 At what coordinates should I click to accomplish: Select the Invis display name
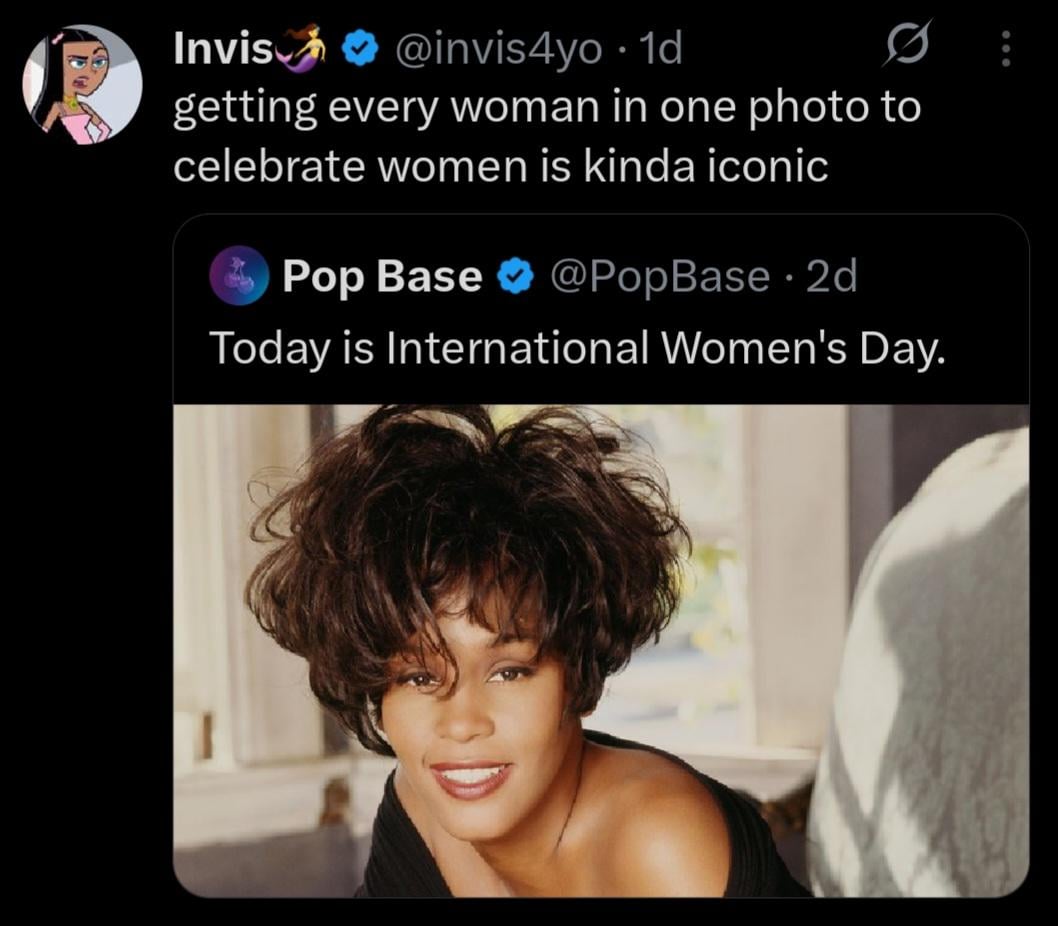222,48
